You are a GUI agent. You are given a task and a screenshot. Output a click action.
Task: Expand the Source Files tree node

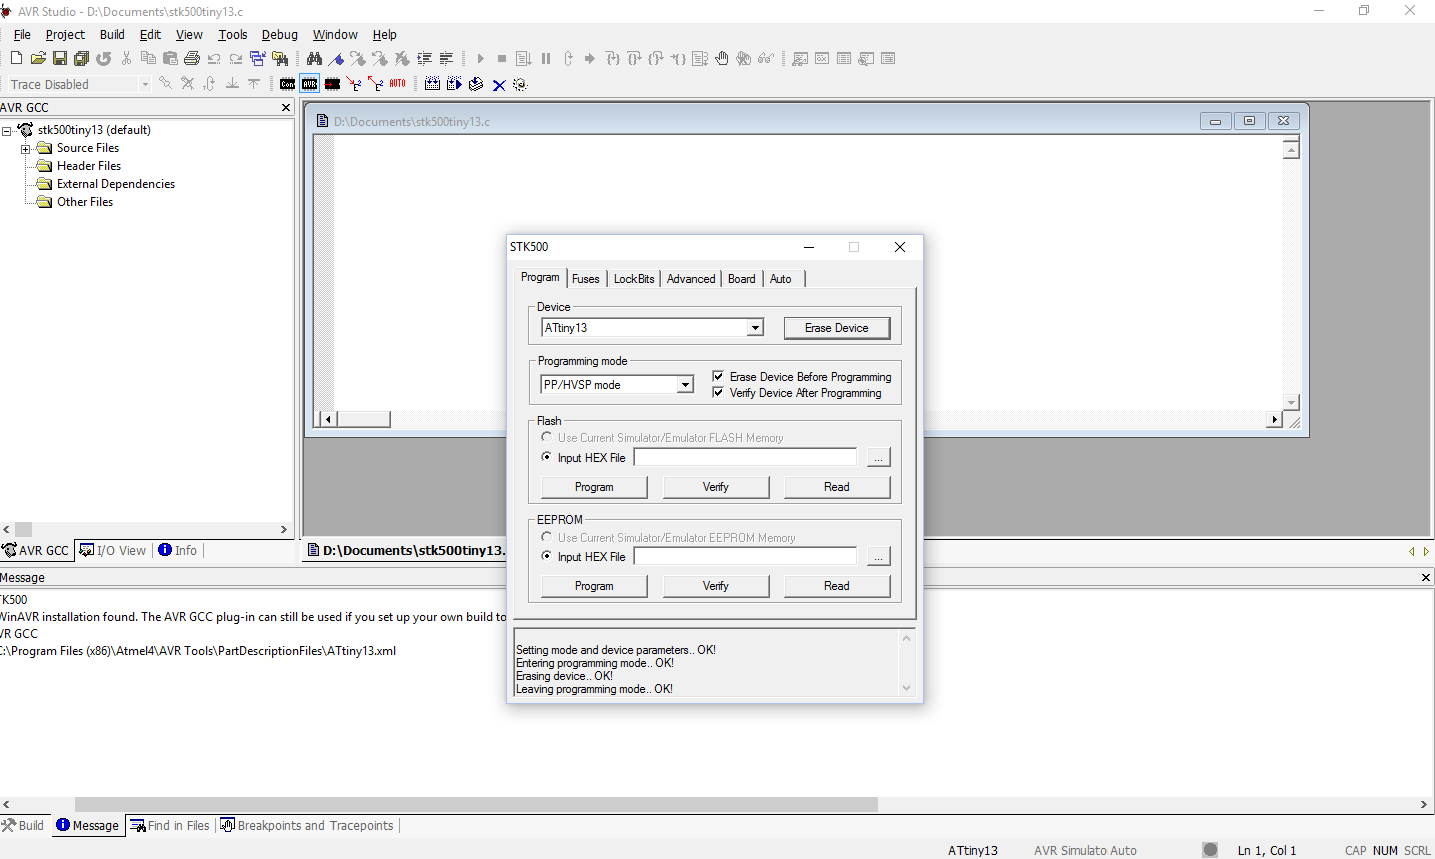[26, 148]
